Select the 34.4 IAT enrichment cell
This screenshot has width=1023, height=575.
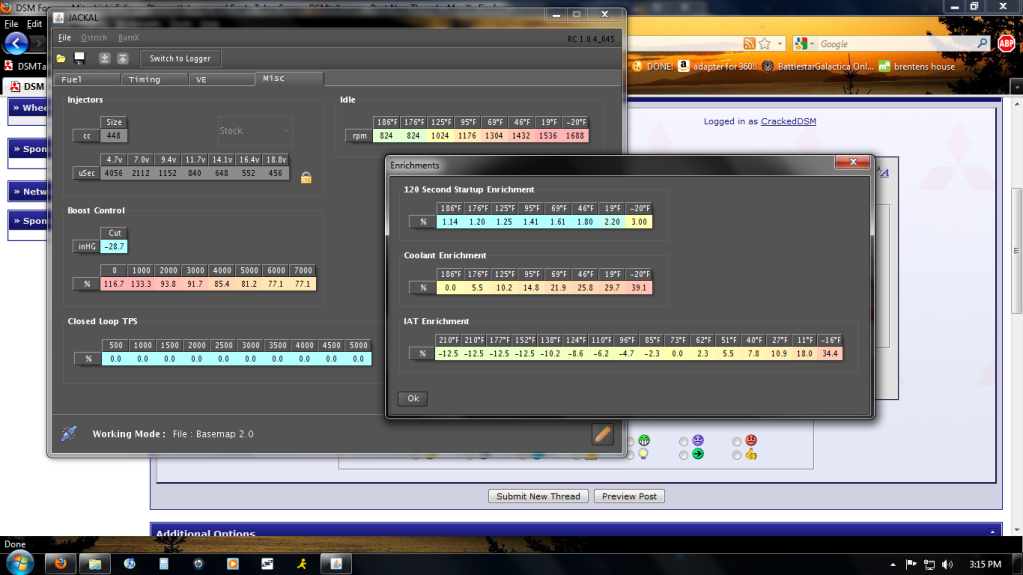830,354
